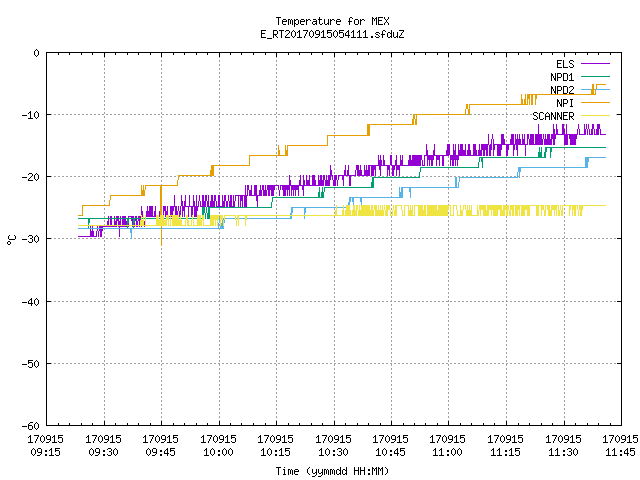Viewport: 640px width, 480px height.
Task: Click the chart title 'Temperature for MEX'
Action: [x=332, y=21]
